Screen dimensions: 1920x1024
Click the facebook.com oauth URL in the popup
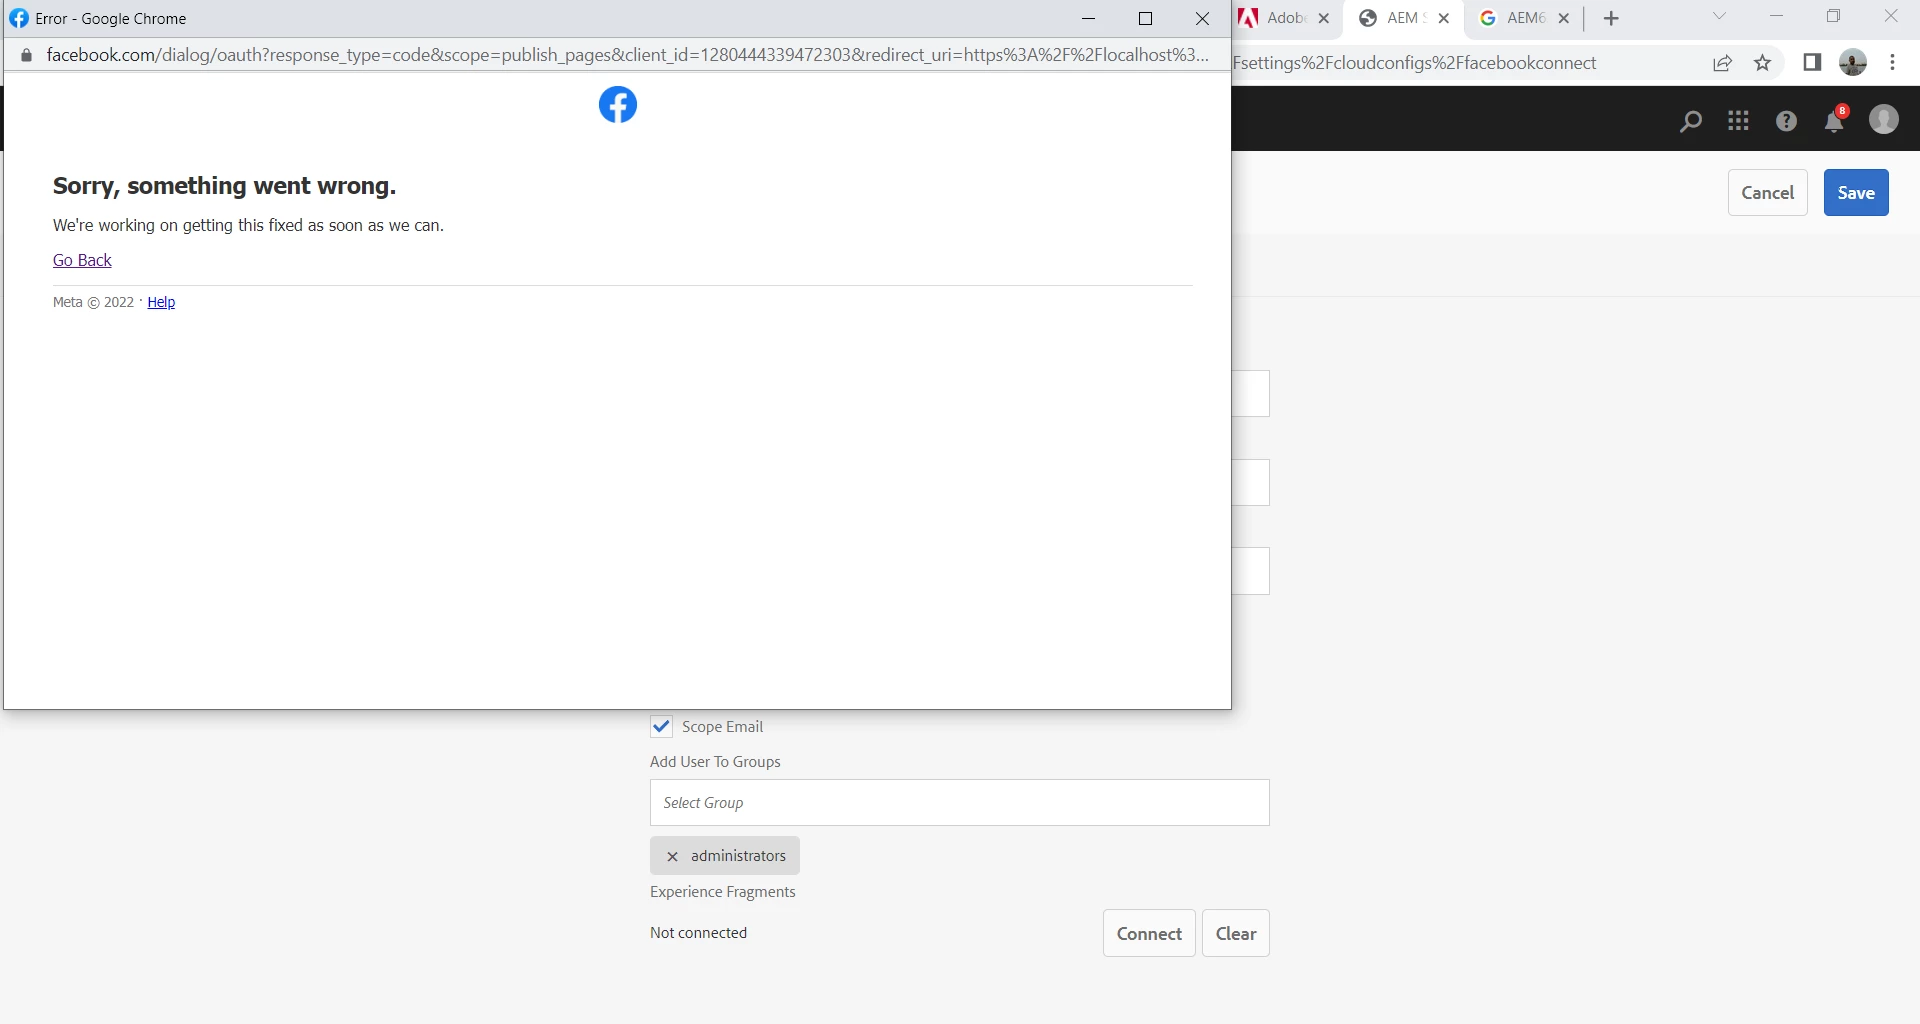coord(628,56)
